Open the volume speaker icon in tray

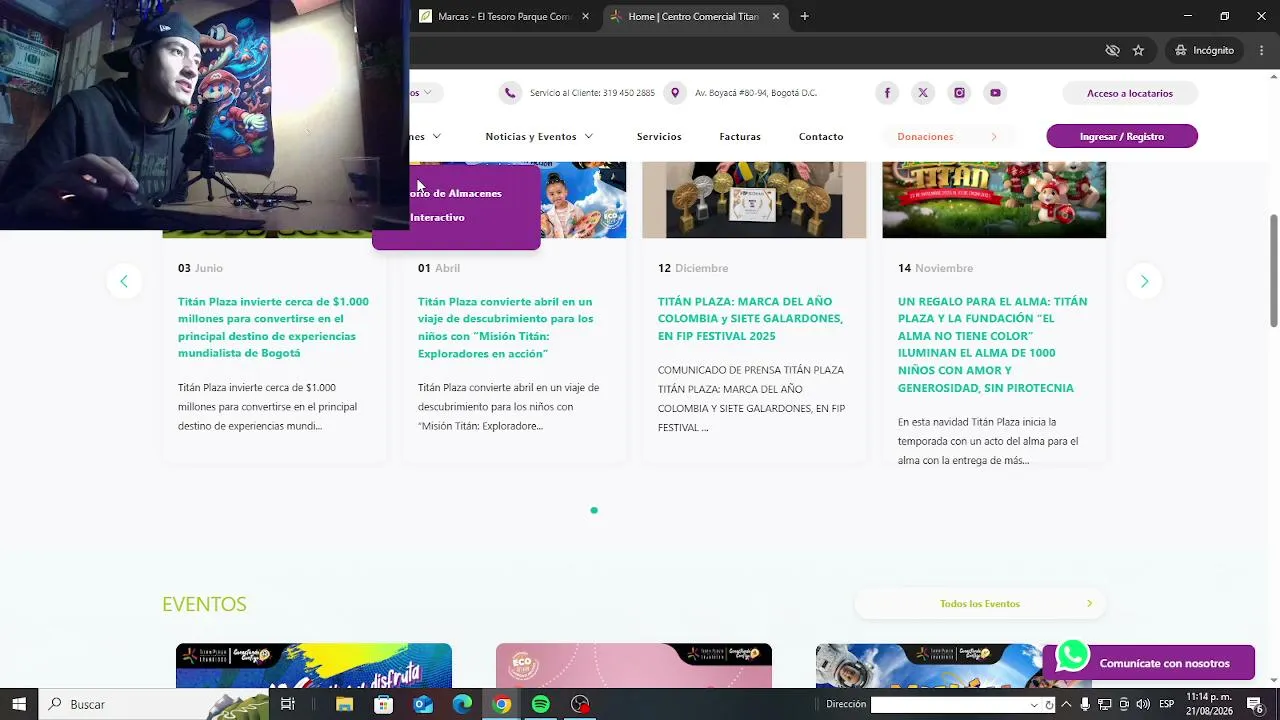point(1143,704)
